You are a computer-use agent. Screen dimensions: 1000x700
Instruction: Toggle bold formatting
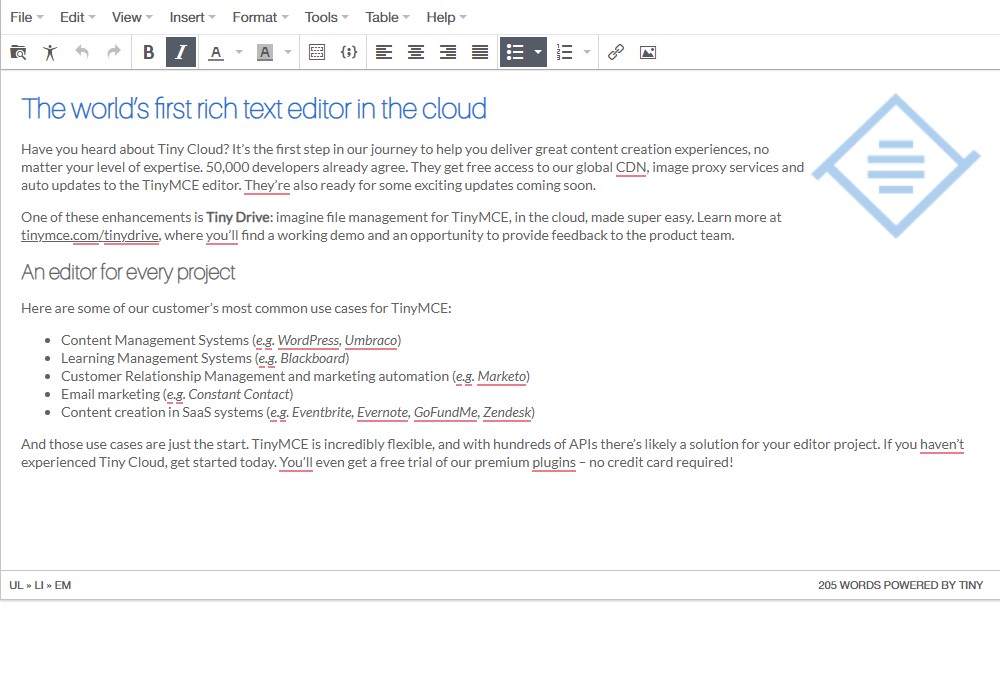coord(149,52)
